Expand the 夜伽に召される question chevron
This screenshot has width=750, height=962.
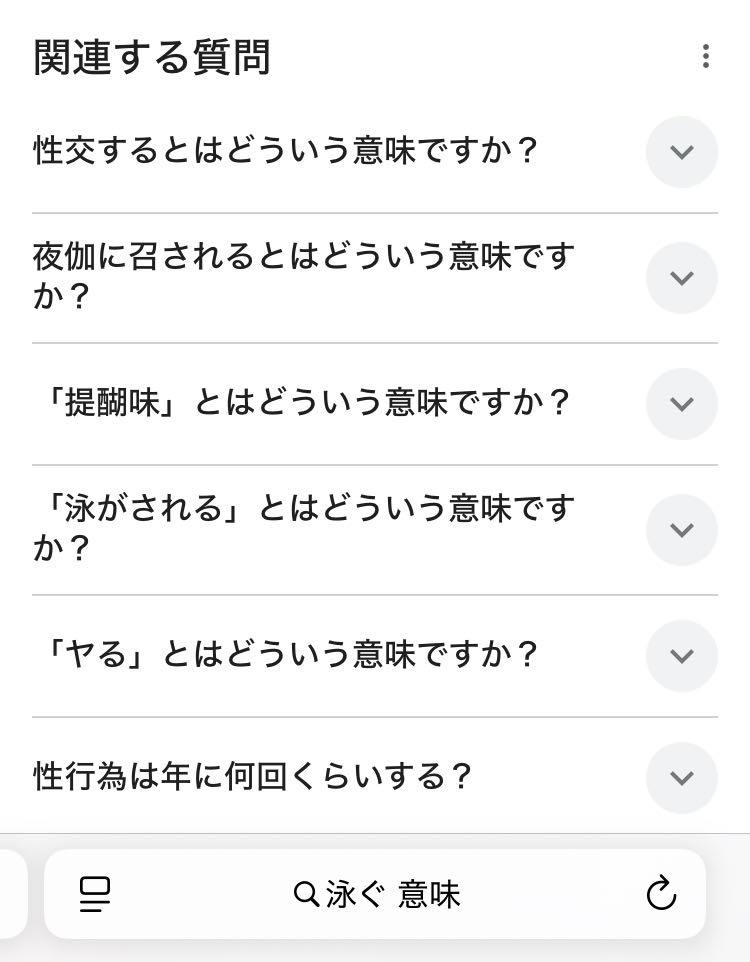(682, 278)
